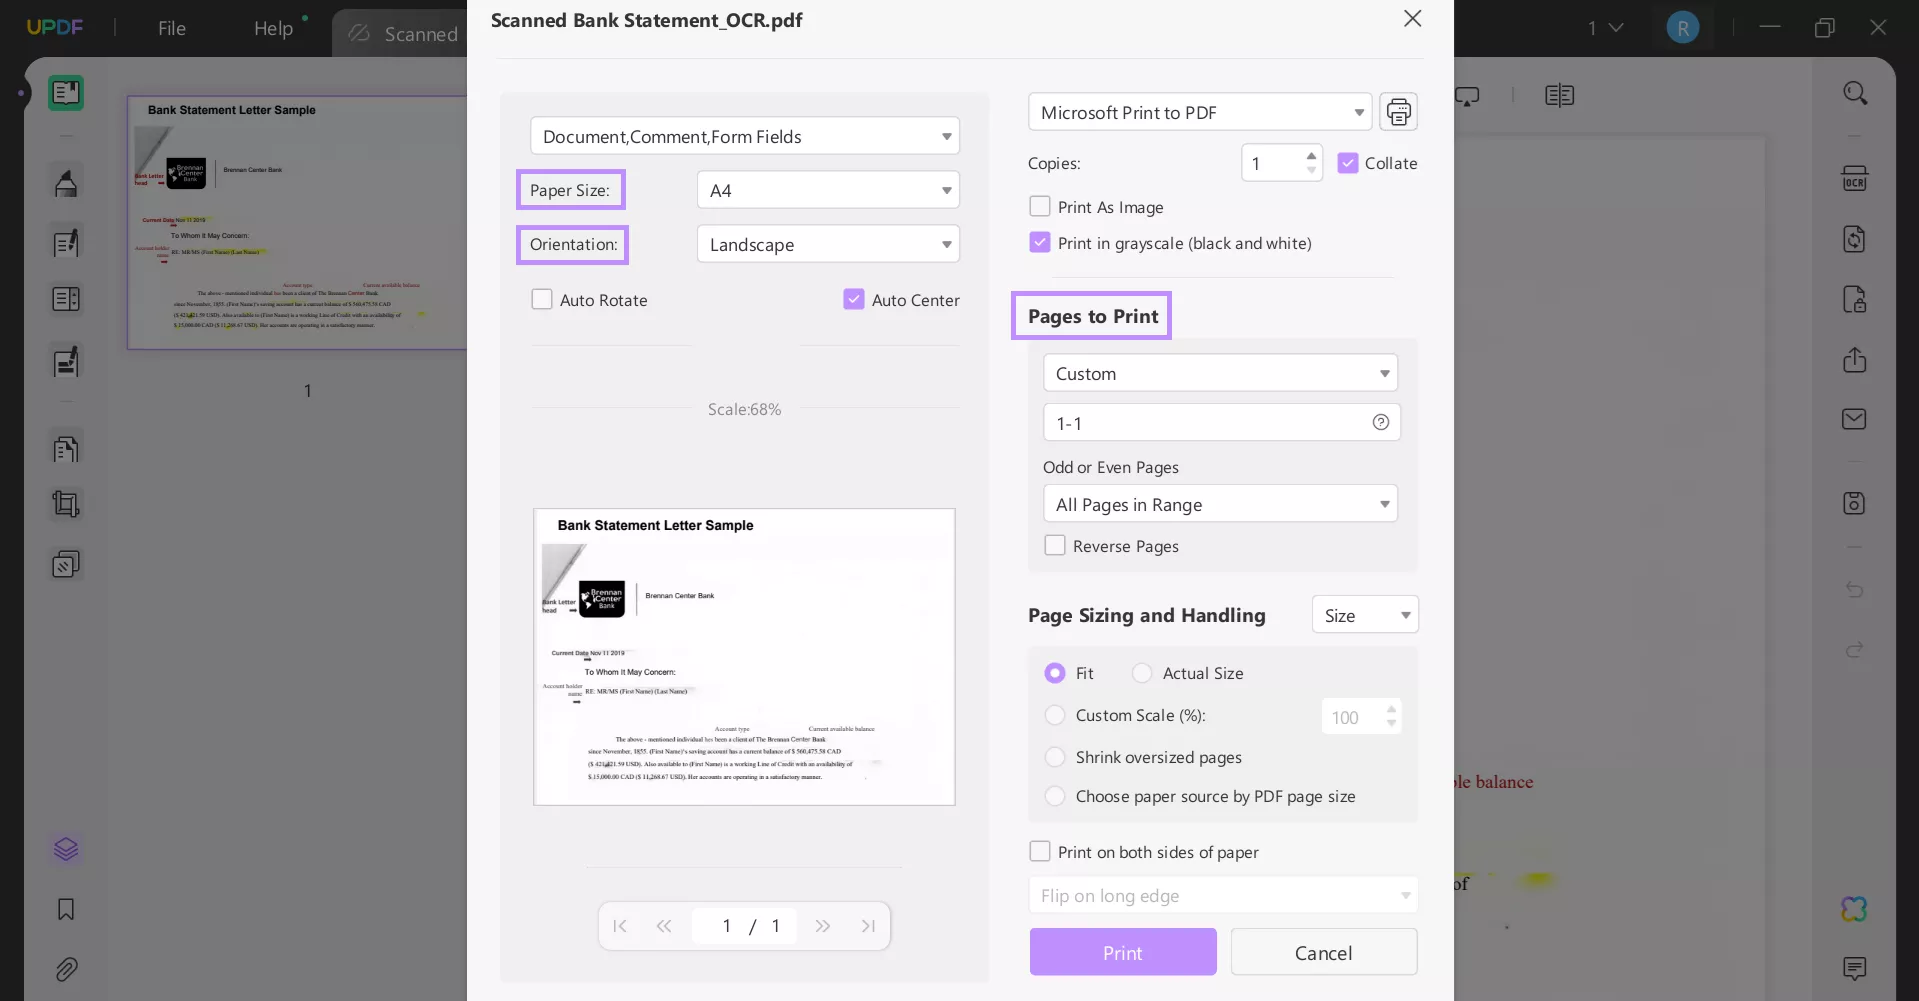Click the current page number field in preview
This screenshot has height=1001, width=1919.
pyautogui.click(x=726, y=926)
